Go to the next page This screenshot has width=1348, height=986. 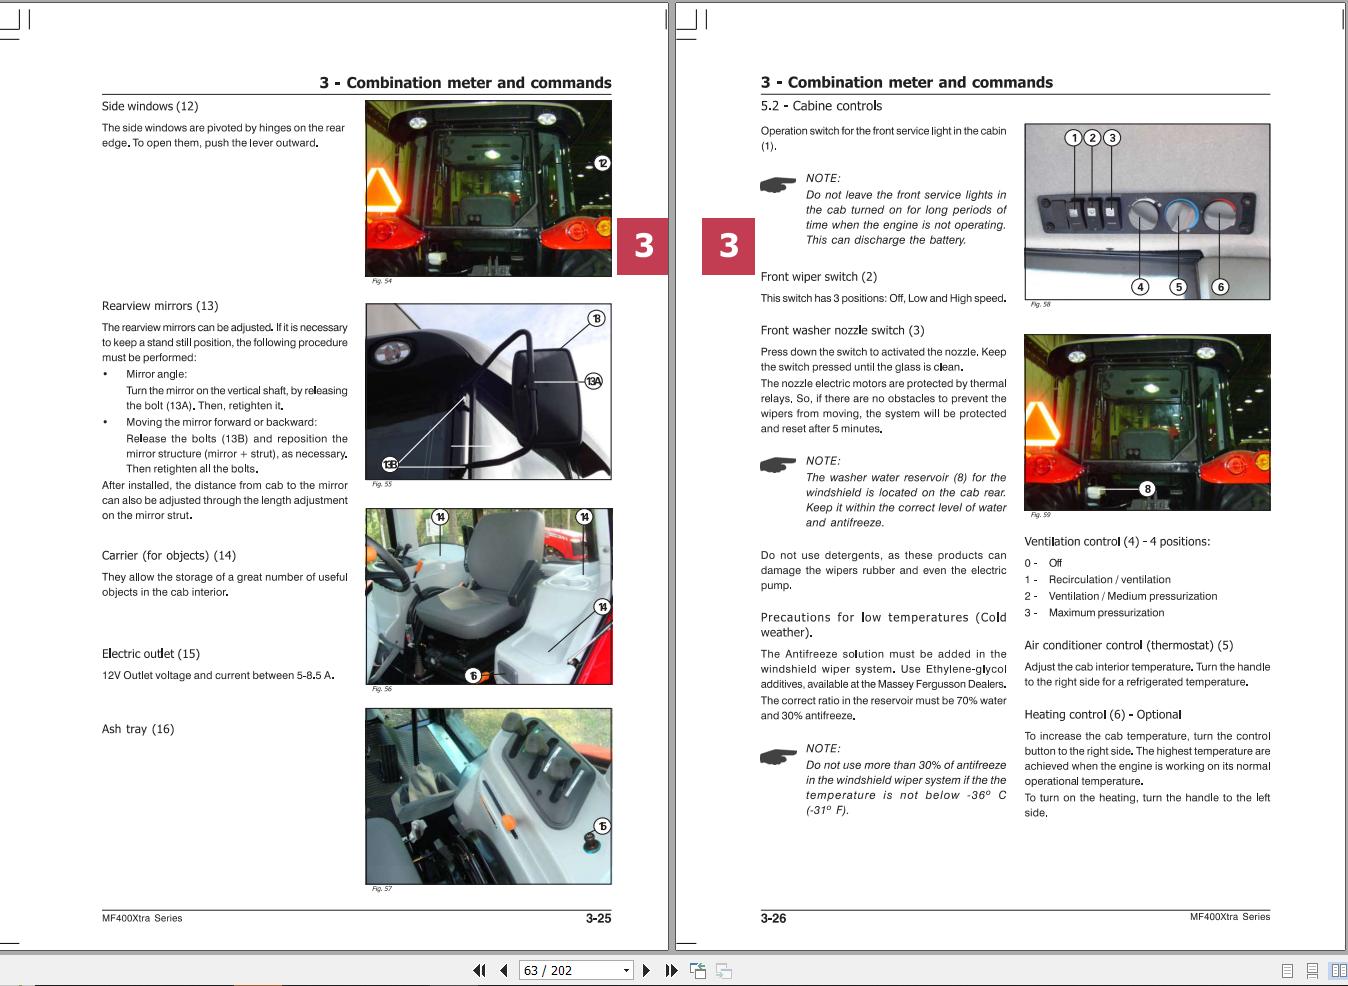pos(646,970)
